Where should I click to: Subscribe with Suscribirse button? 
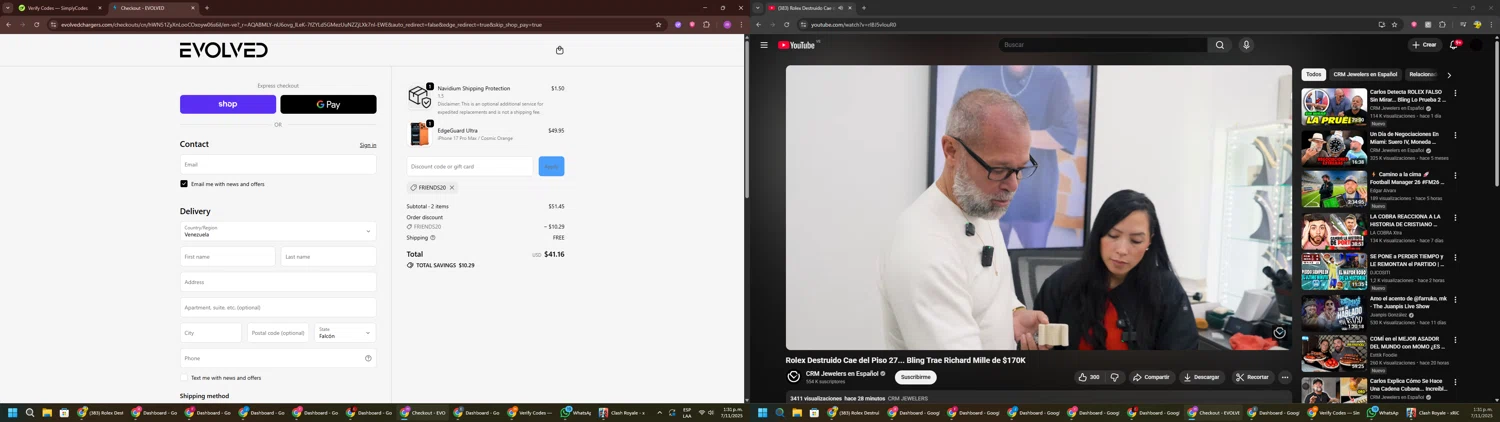pyautogui.click(x=915, y=377)
